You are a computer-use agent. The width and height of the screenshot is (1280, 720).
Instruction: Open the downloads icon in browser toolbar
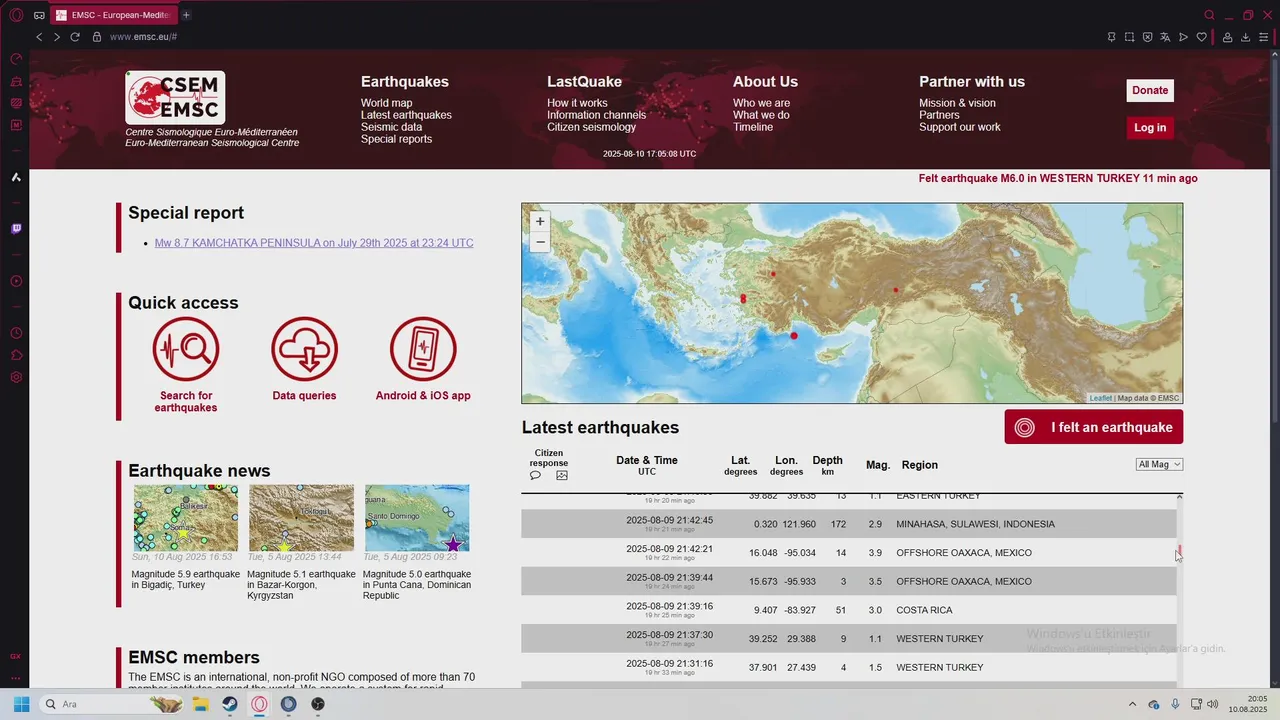pos(1246,37)
